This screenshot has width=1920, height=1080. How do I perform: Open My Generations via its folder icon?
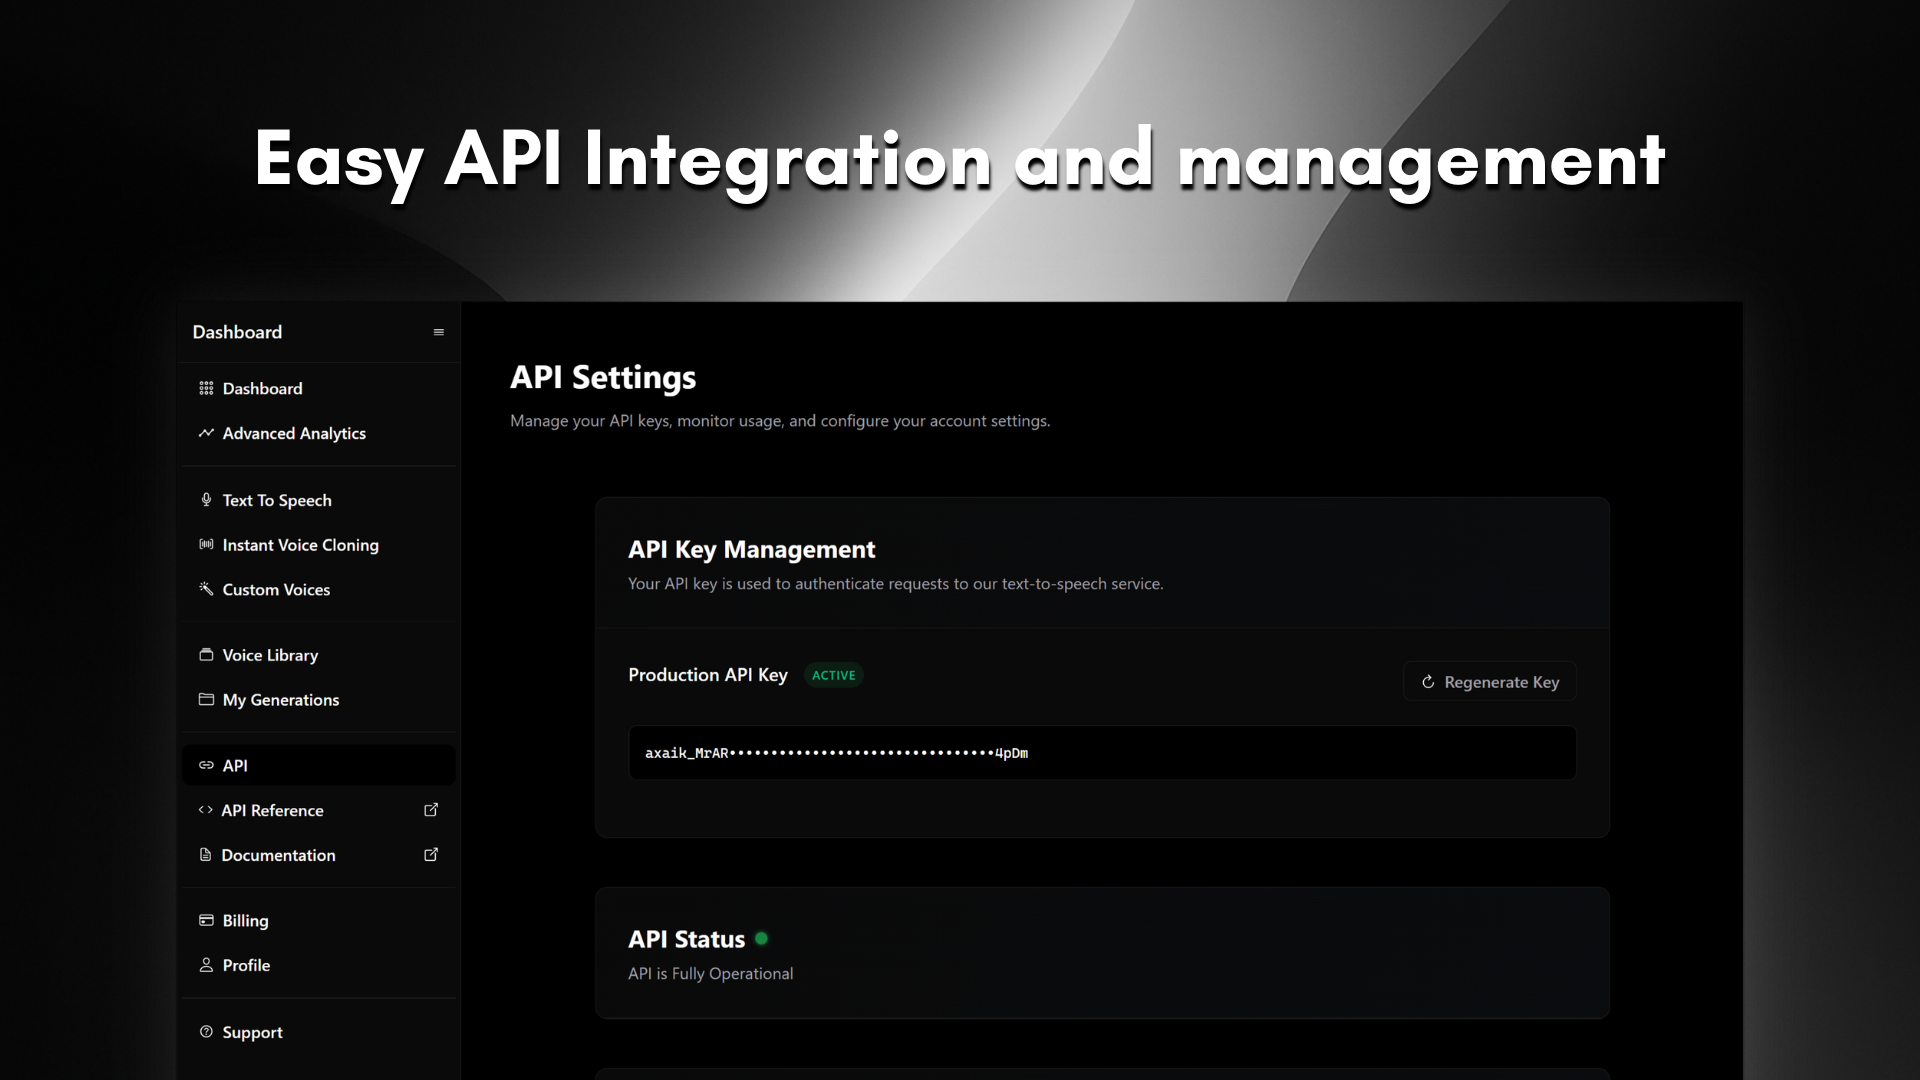(x=206, y=700)
